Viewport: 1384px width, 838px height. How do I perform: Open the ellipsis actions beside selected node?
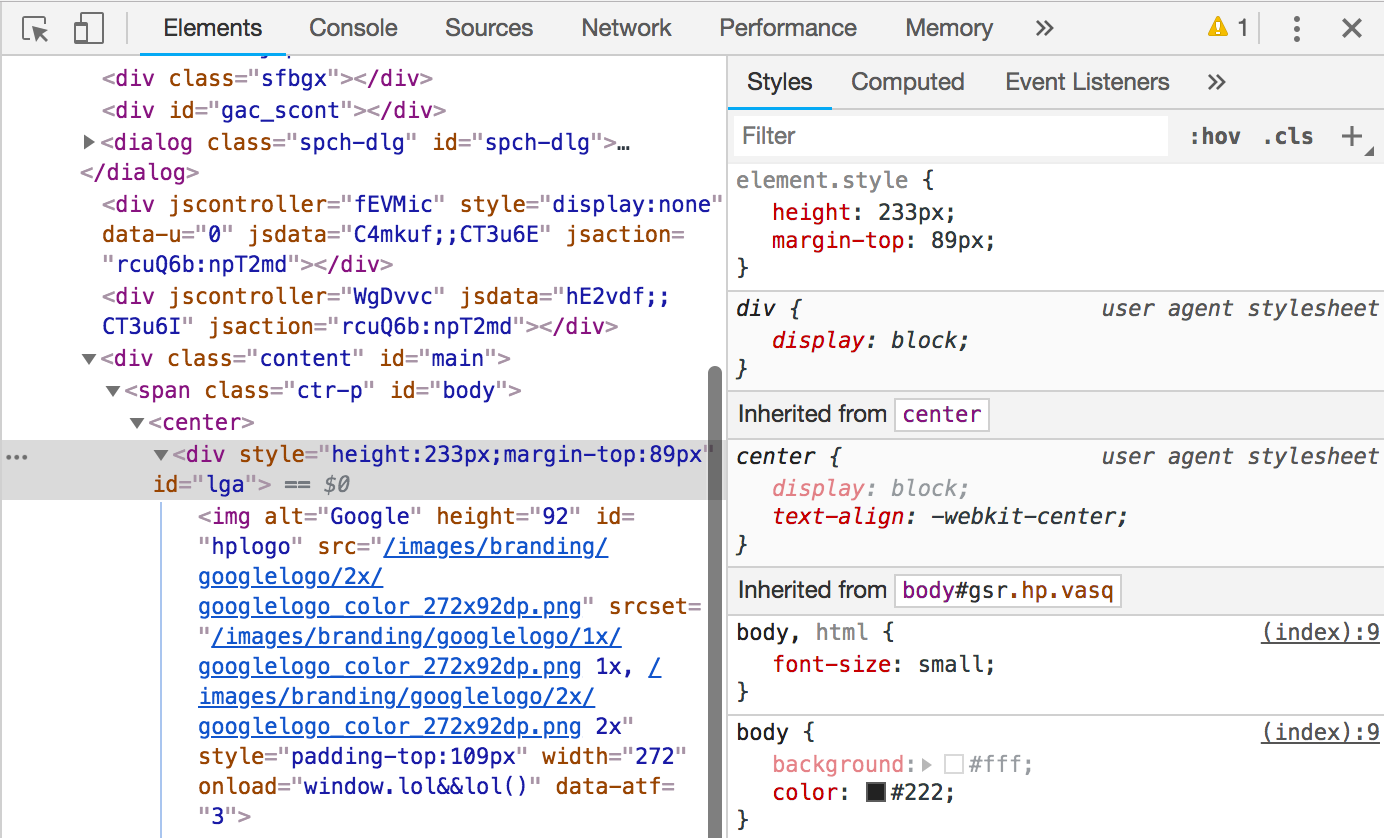(x=18, y=457)
